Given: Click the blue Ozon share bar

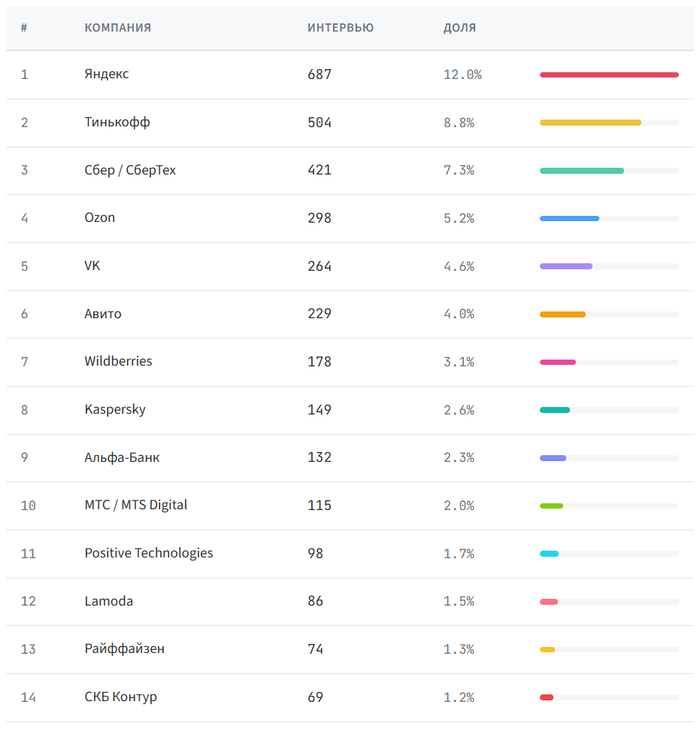Looking at the screenshot, I should 569,218.
